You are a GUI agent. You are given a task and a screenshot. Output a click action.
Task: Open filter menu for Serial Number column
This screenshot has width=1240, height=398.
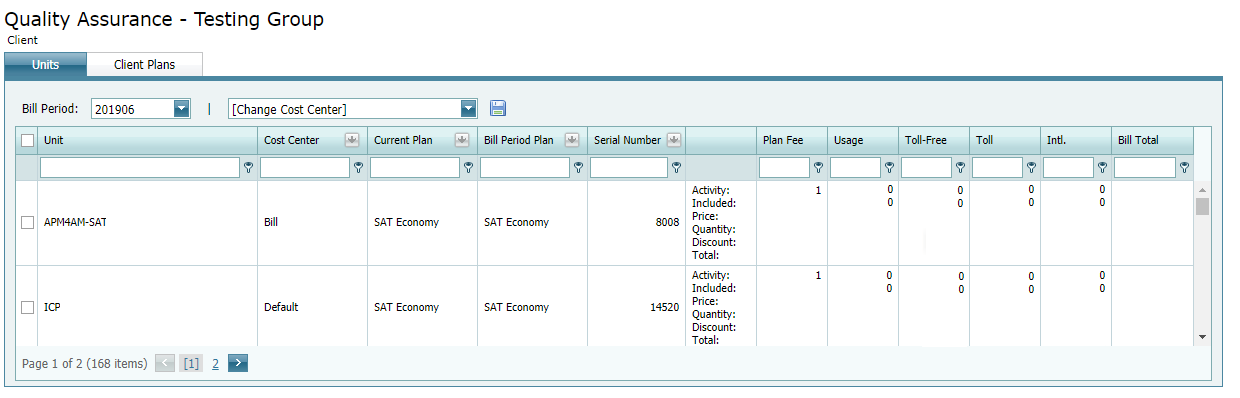click(676, 168)
